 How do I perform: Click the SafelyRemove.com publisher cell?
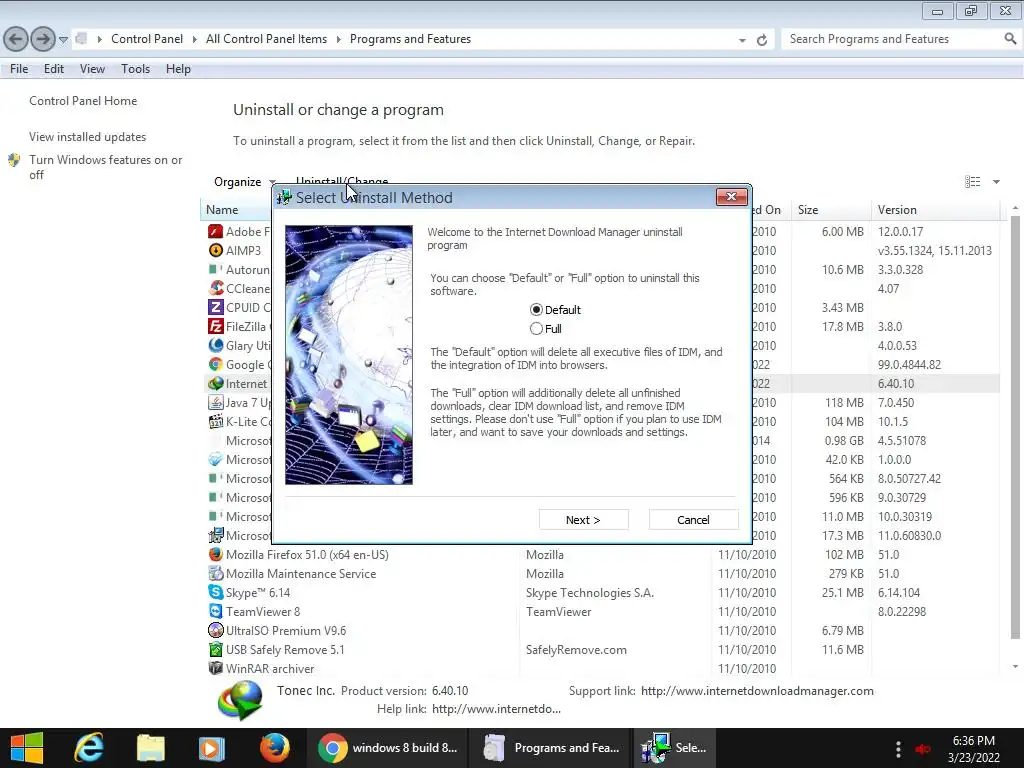pyautogui.click(x=576, y=650)
